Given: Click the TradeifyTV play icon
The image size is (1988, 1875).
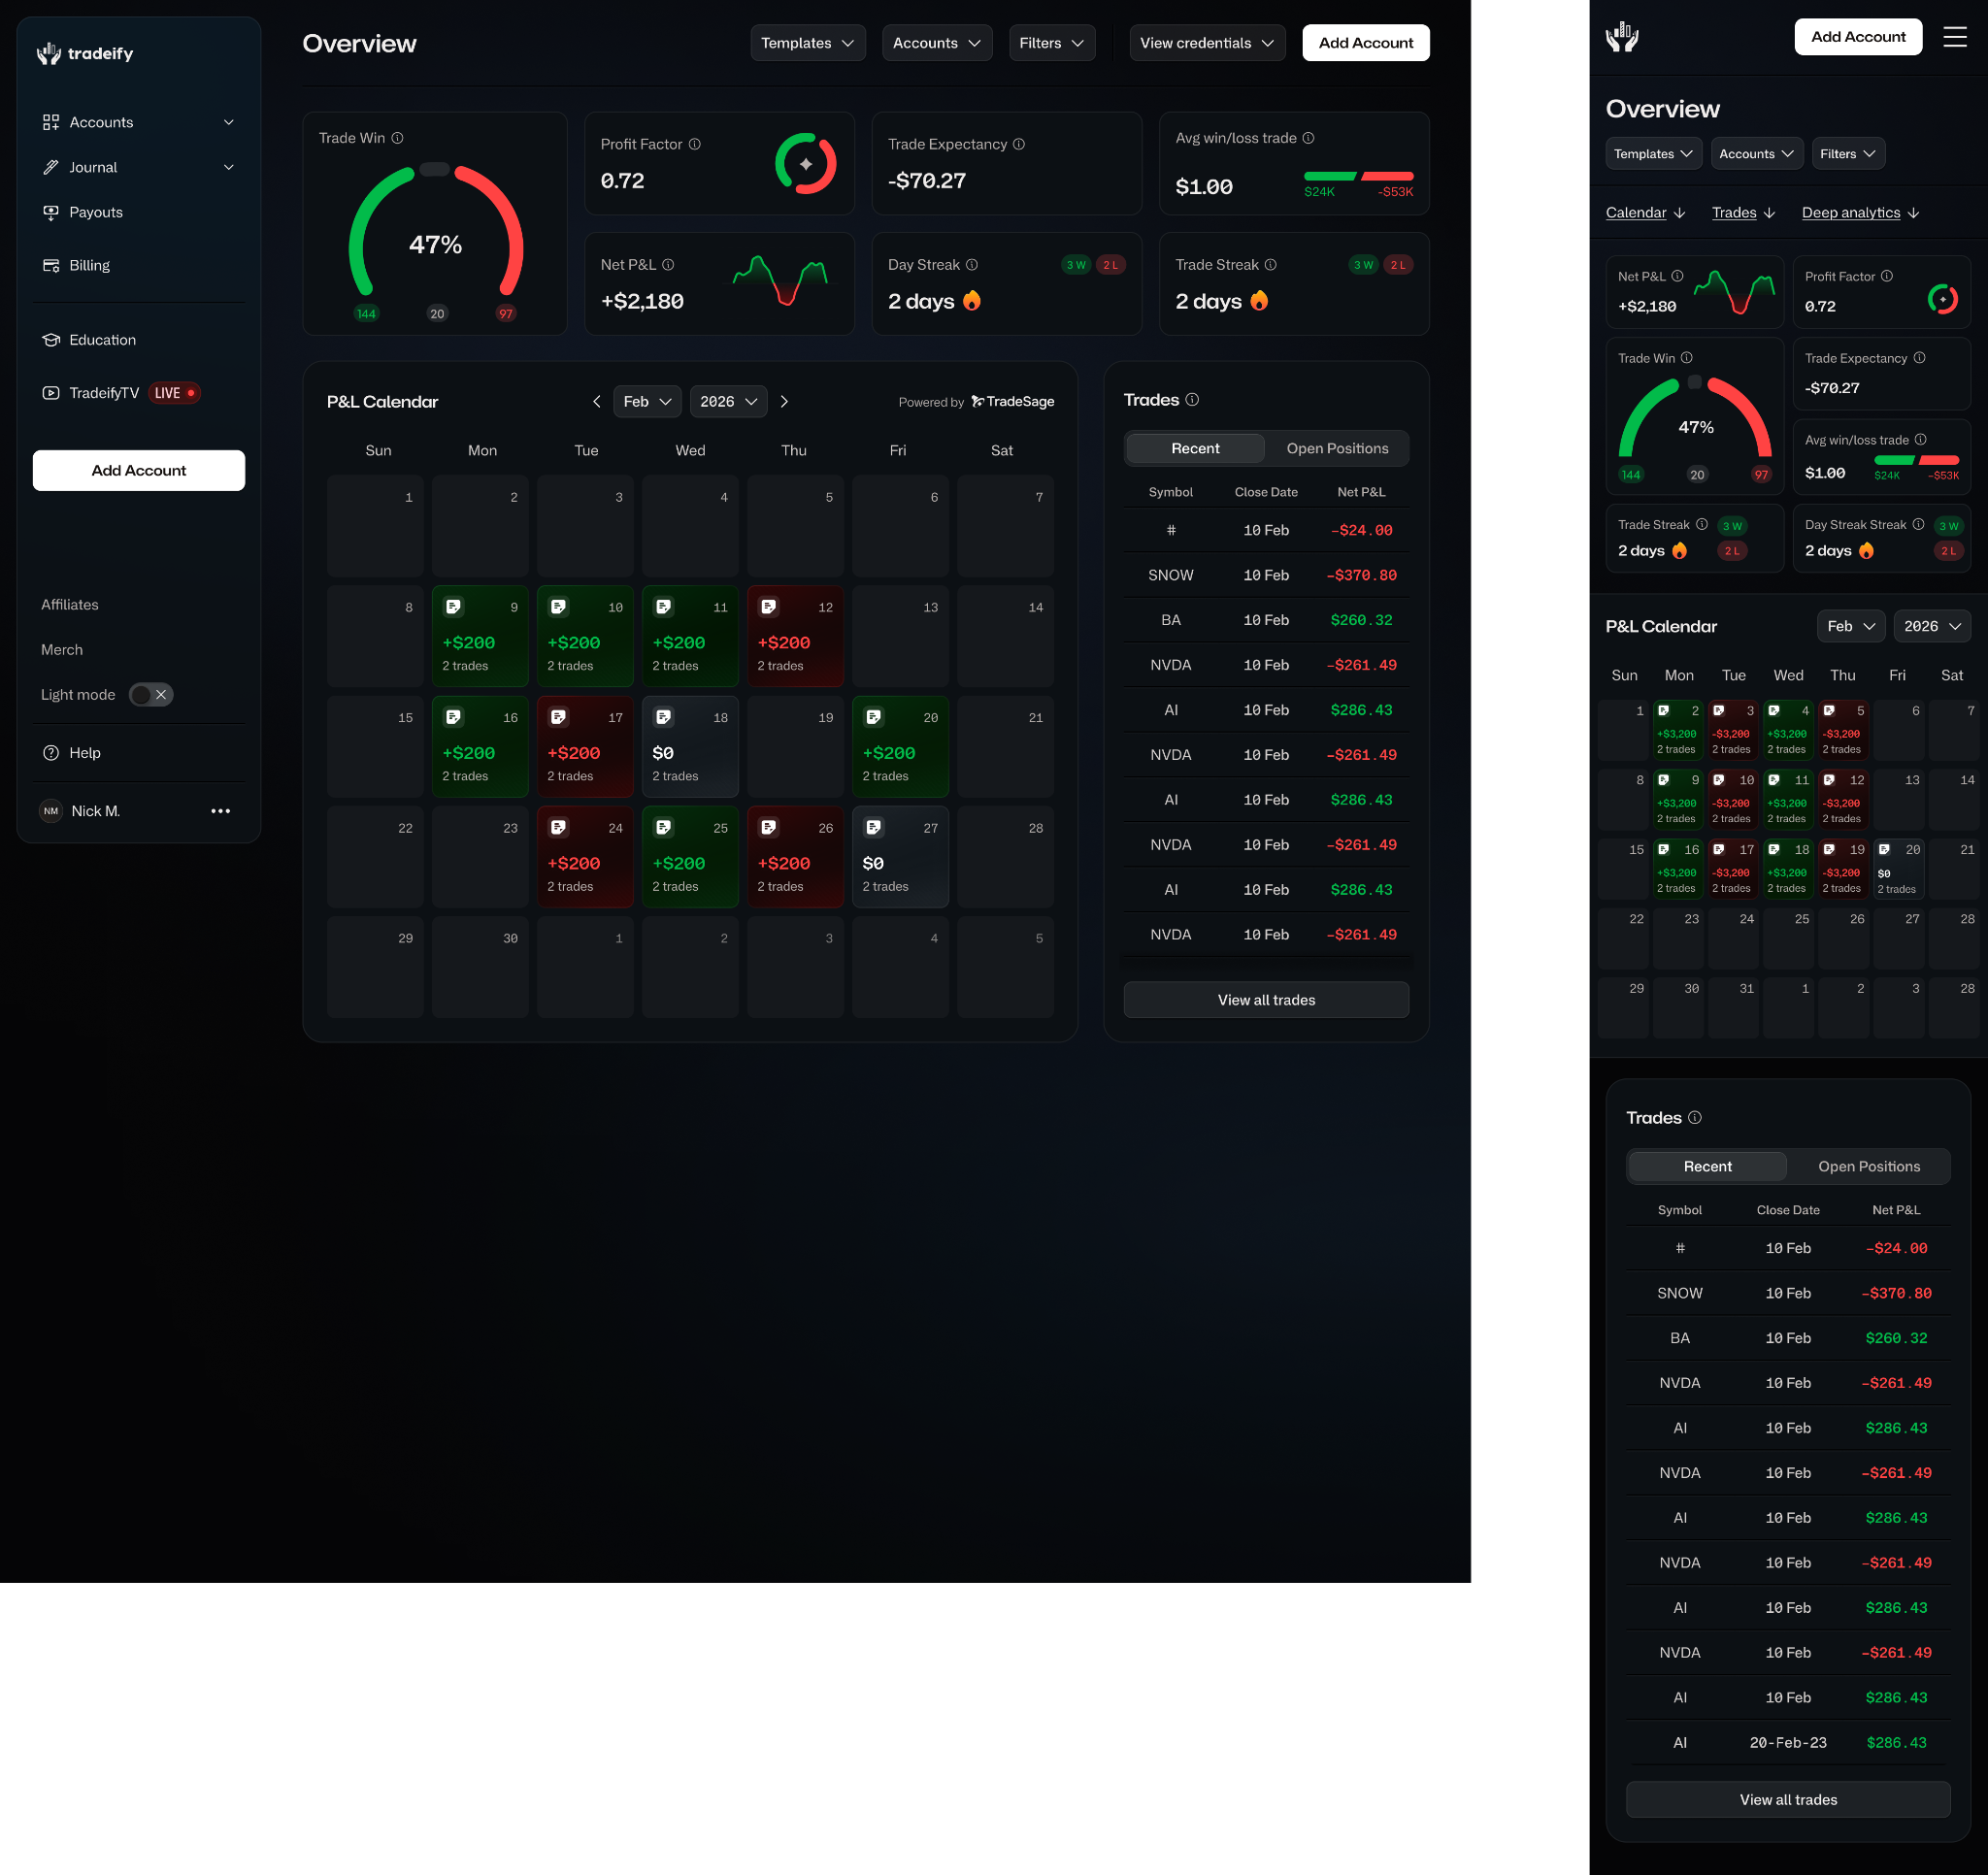Looking at the screenshot, I should pyautogui.click(x=51, y=393).
